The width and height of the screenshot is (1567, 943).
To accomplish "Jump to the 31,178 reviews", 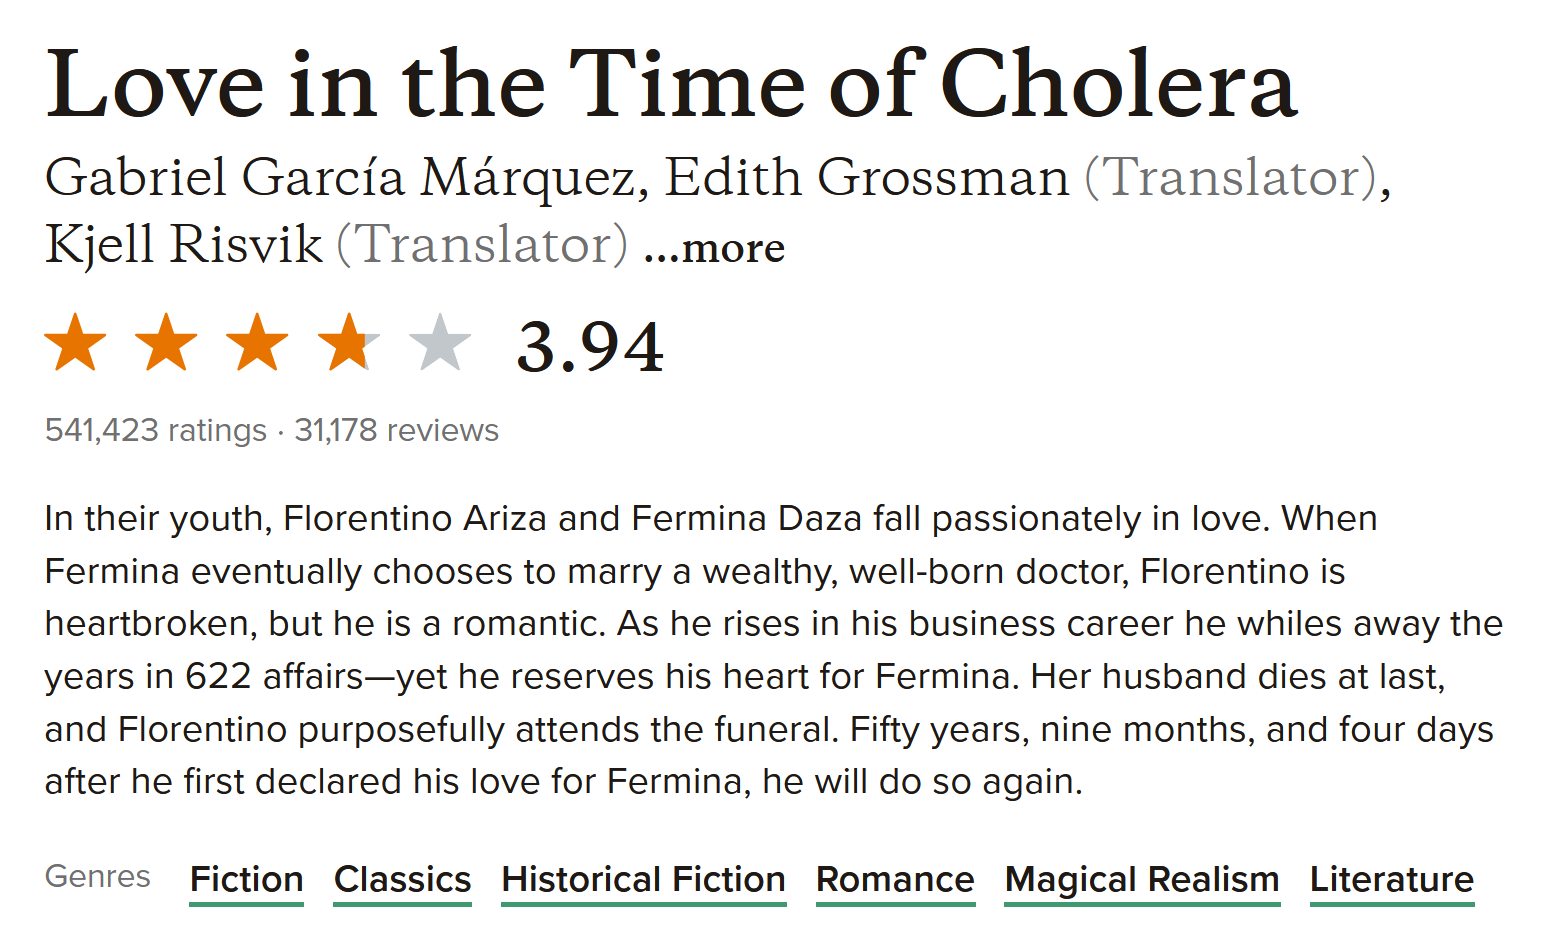I will point(396,430).
